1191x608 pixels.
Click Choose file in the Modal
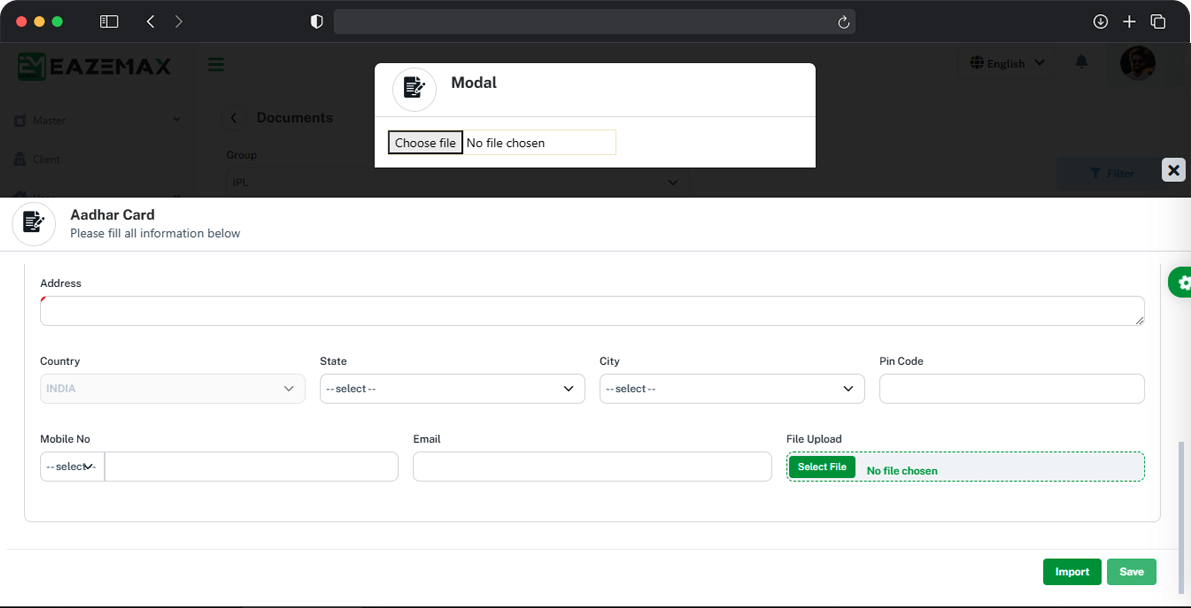coord(425,143)
